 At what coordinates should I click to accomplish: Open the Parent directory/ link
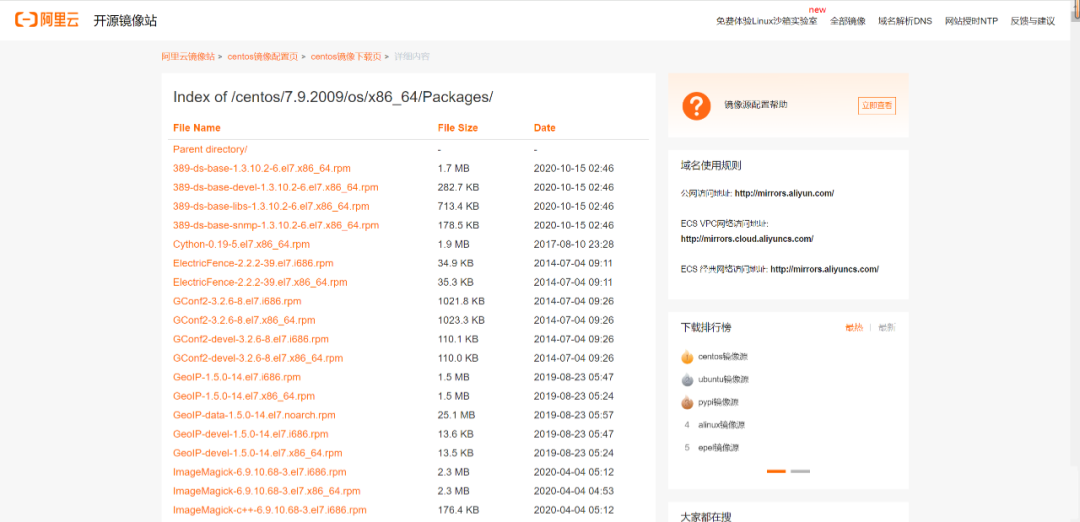(x=210, y=149)
